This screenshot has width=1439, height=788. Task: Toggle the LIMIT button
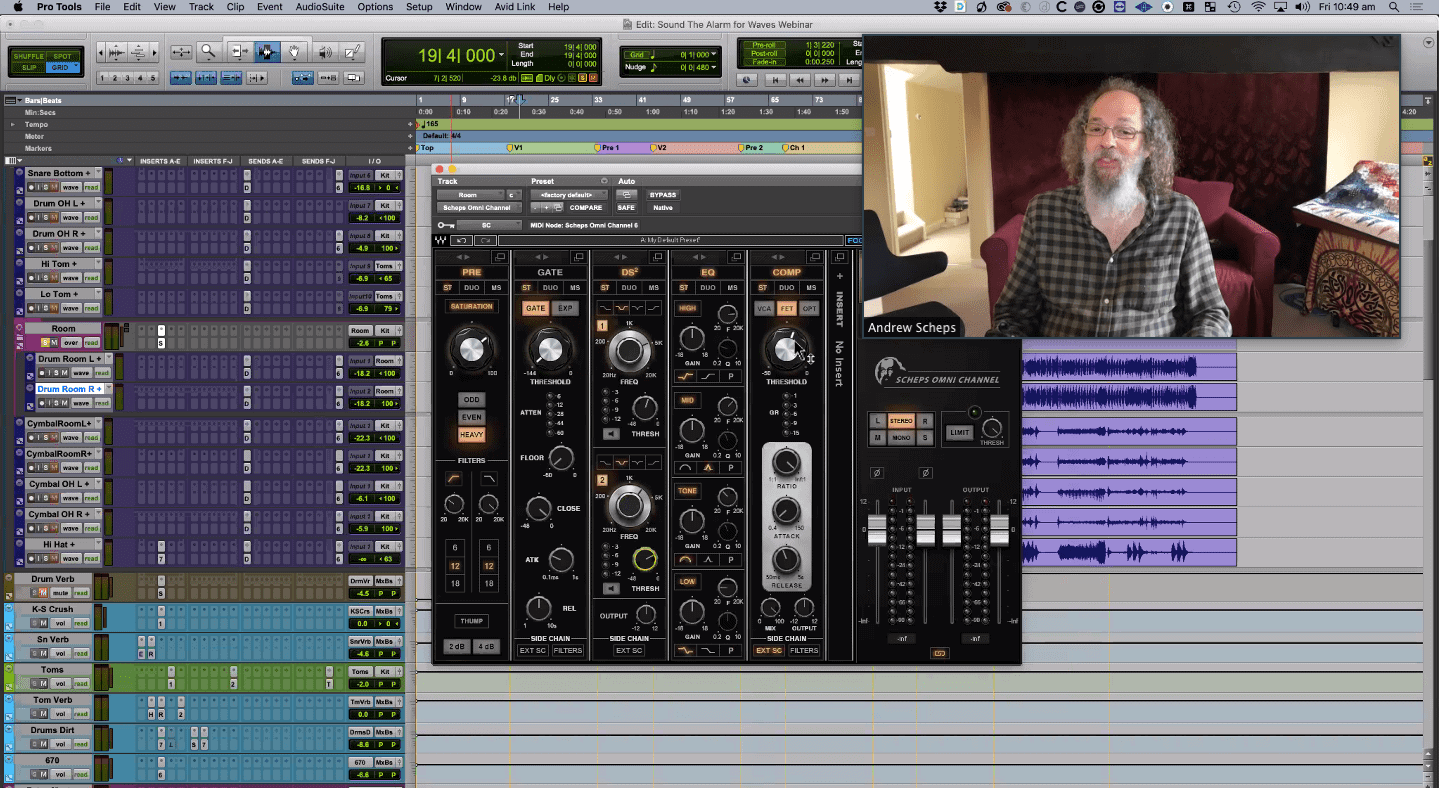tap(959, 432)
